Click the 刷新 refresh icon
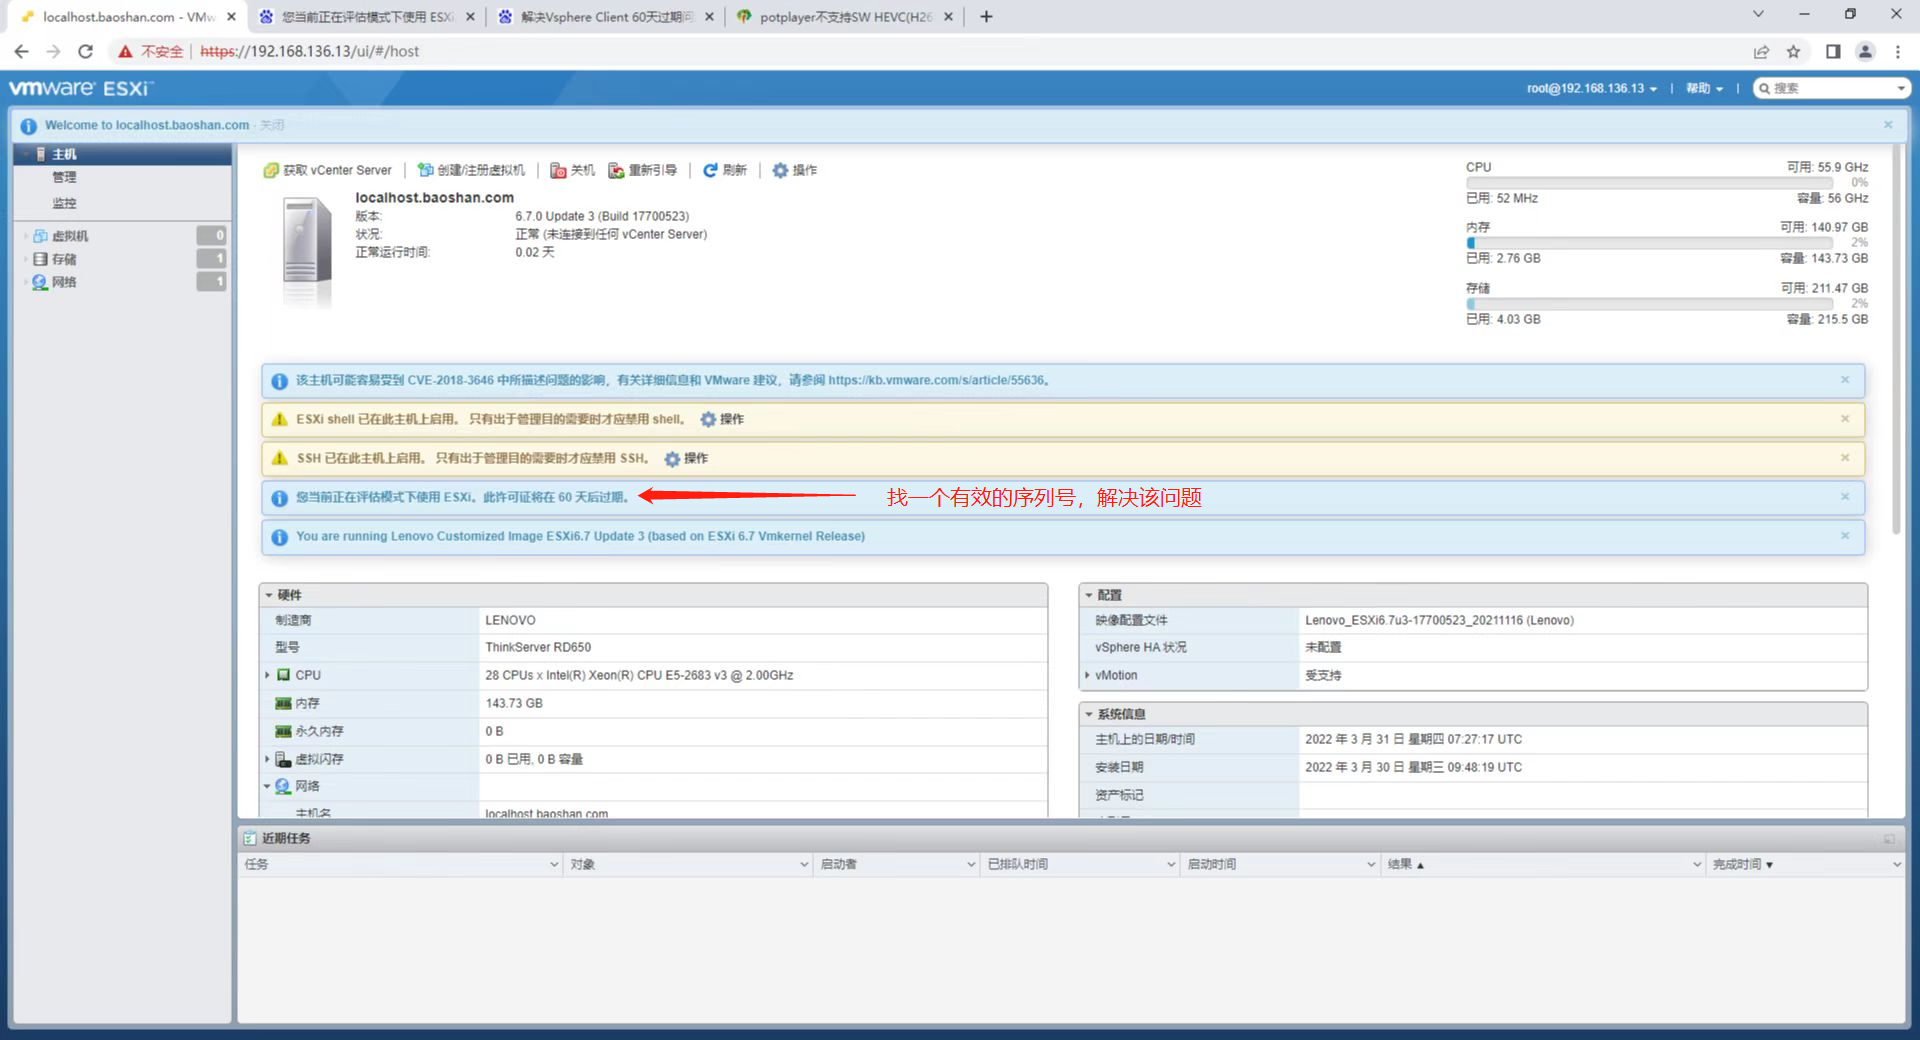This screenshot has width=1920, height=1040. tap(711, 170)
